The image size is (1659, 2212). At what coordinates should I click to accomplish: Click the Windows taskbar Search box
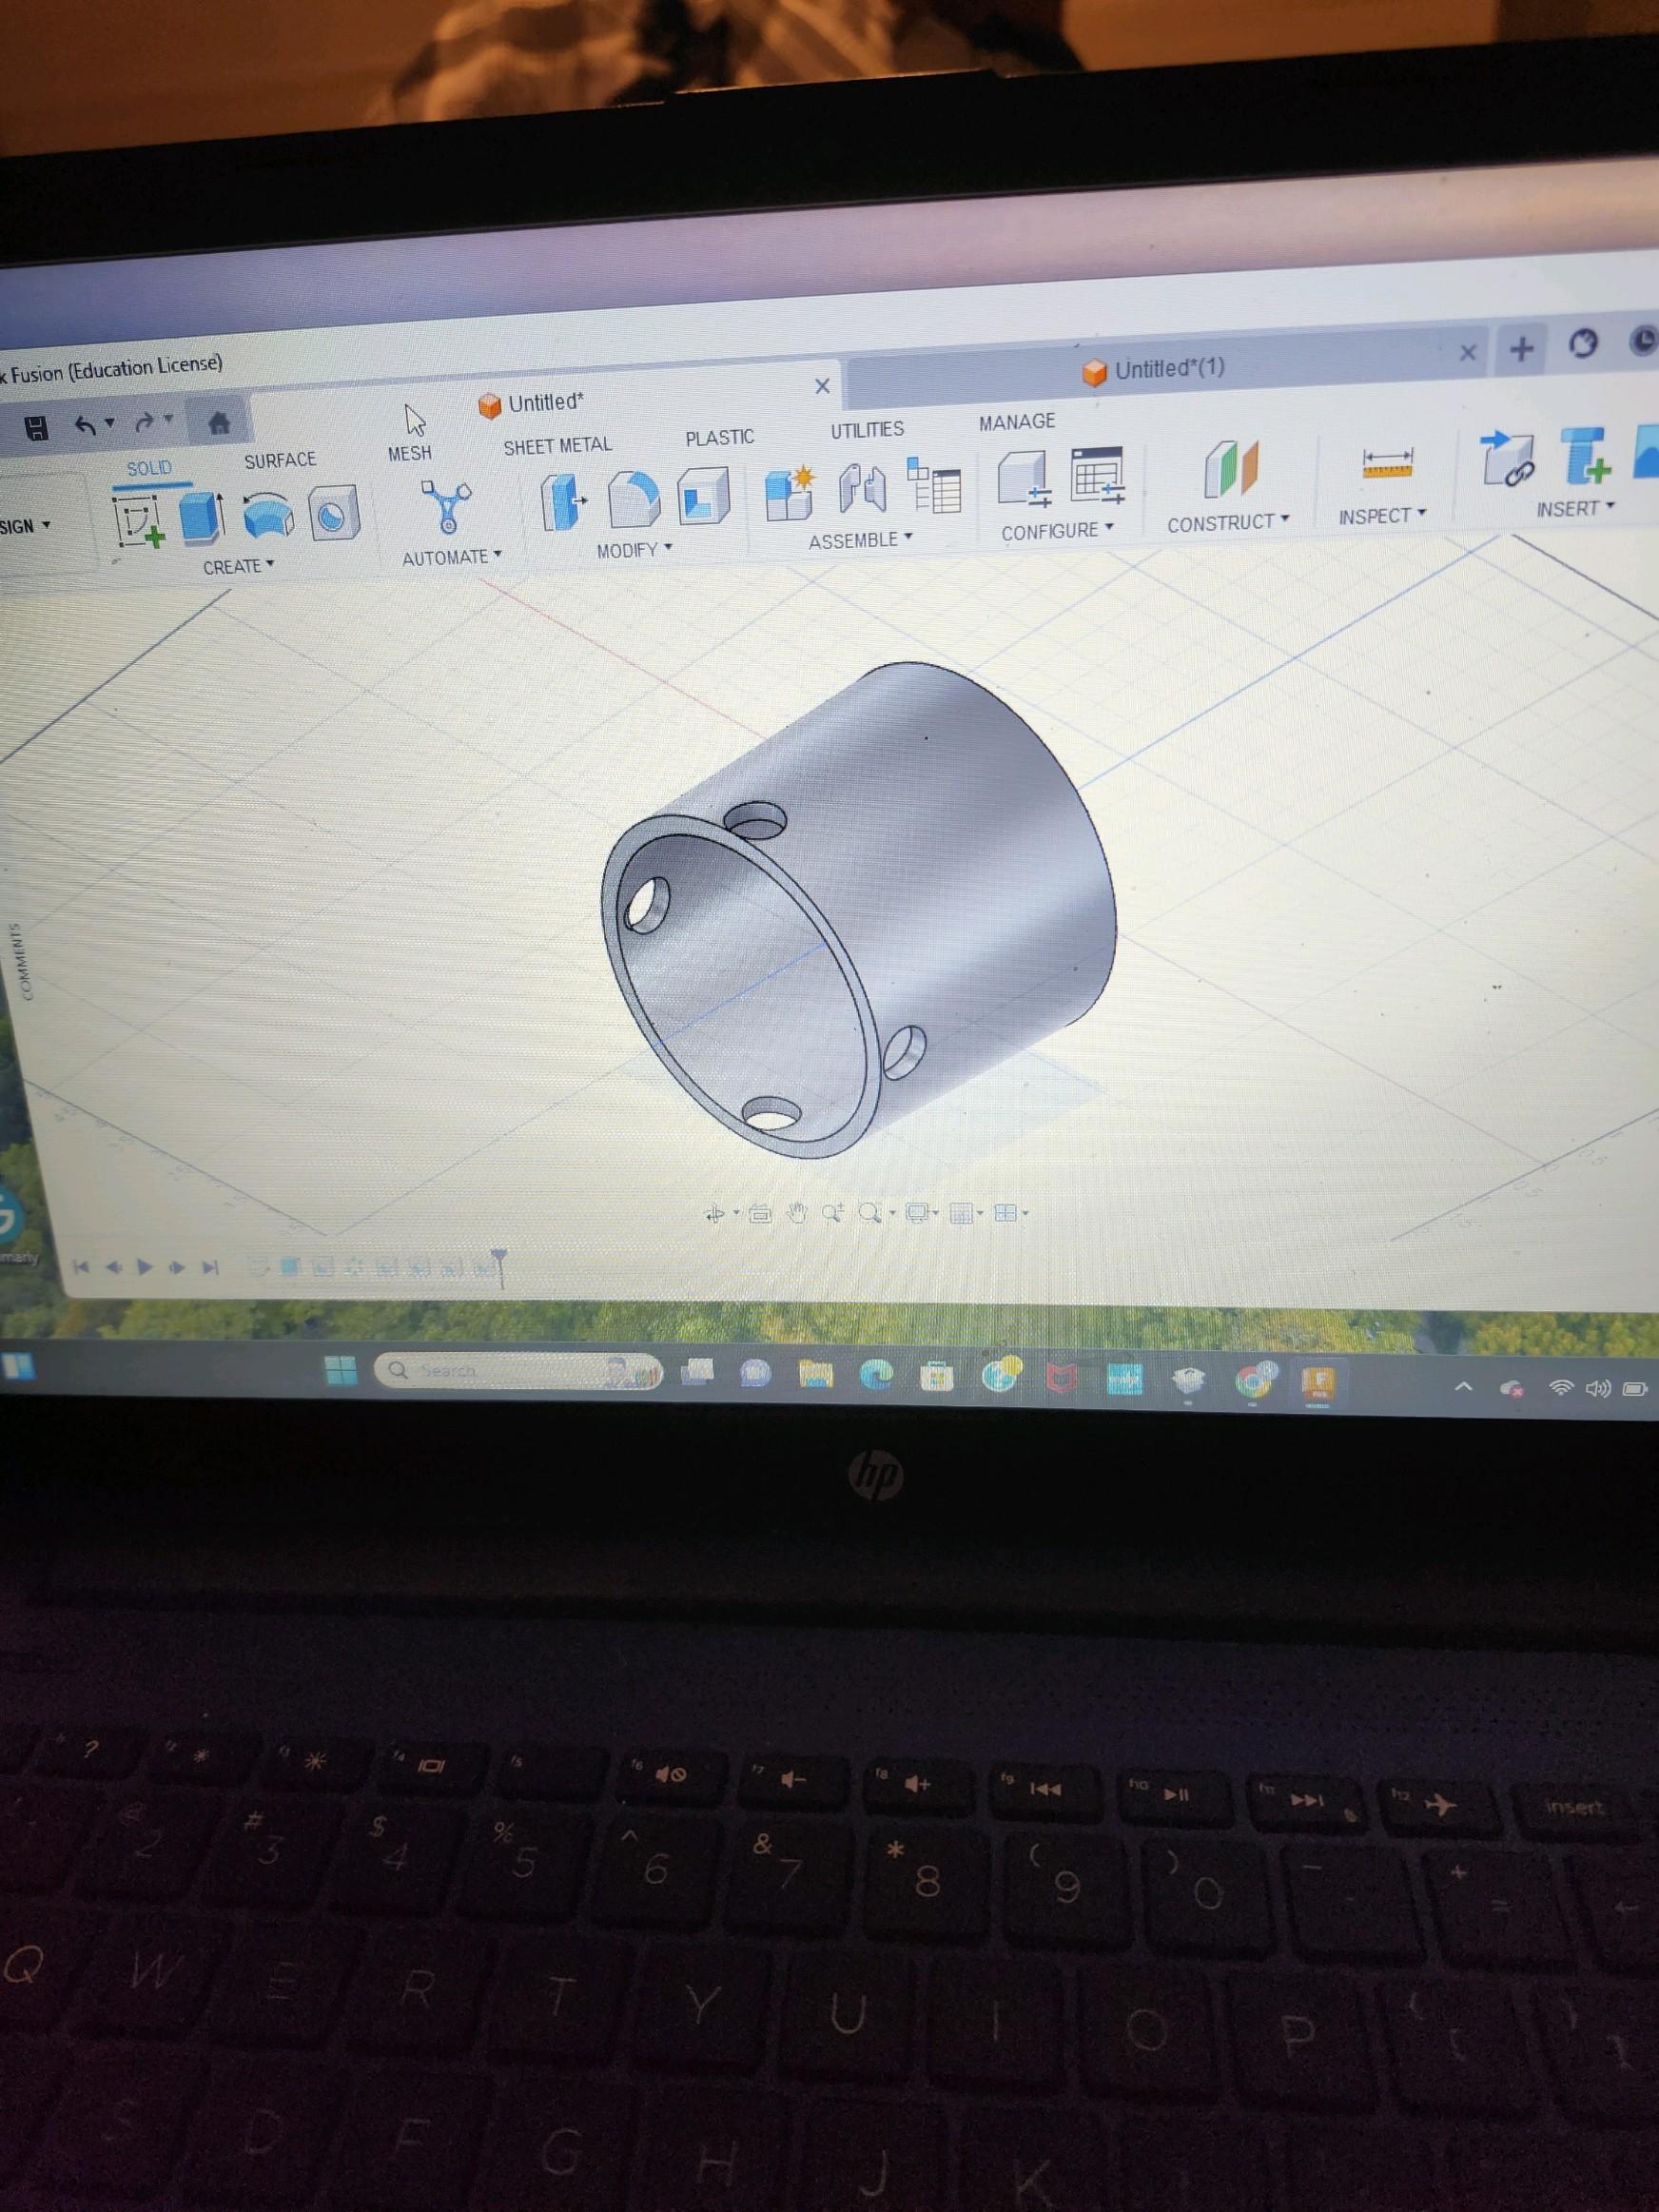pyautogui.click(x=518, y=1371)
